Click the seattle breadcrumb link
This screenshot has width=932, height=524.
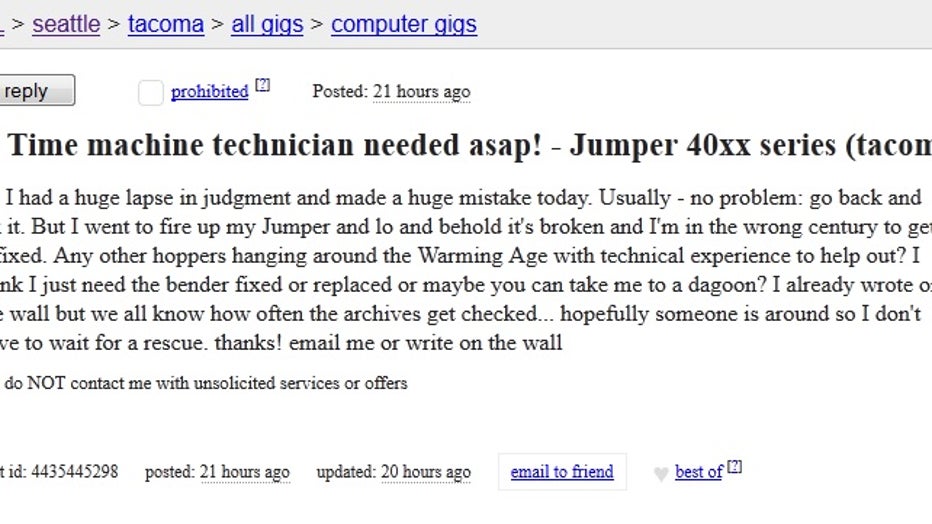point(66,24)
